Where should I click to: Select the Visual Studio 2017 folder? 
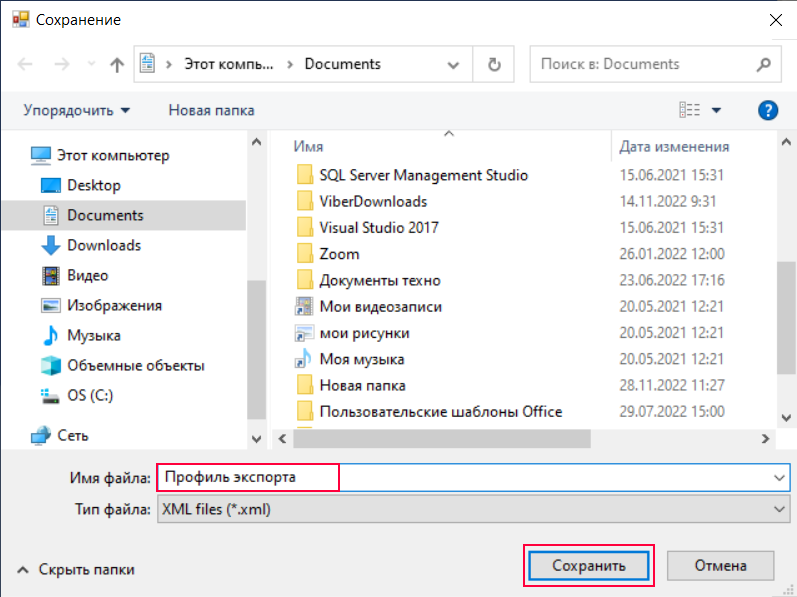378,227
